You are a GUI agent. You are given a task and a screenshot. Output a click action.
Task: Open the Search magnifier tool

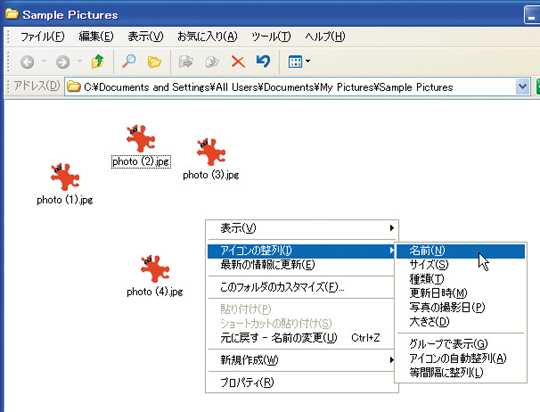point(129,61)
